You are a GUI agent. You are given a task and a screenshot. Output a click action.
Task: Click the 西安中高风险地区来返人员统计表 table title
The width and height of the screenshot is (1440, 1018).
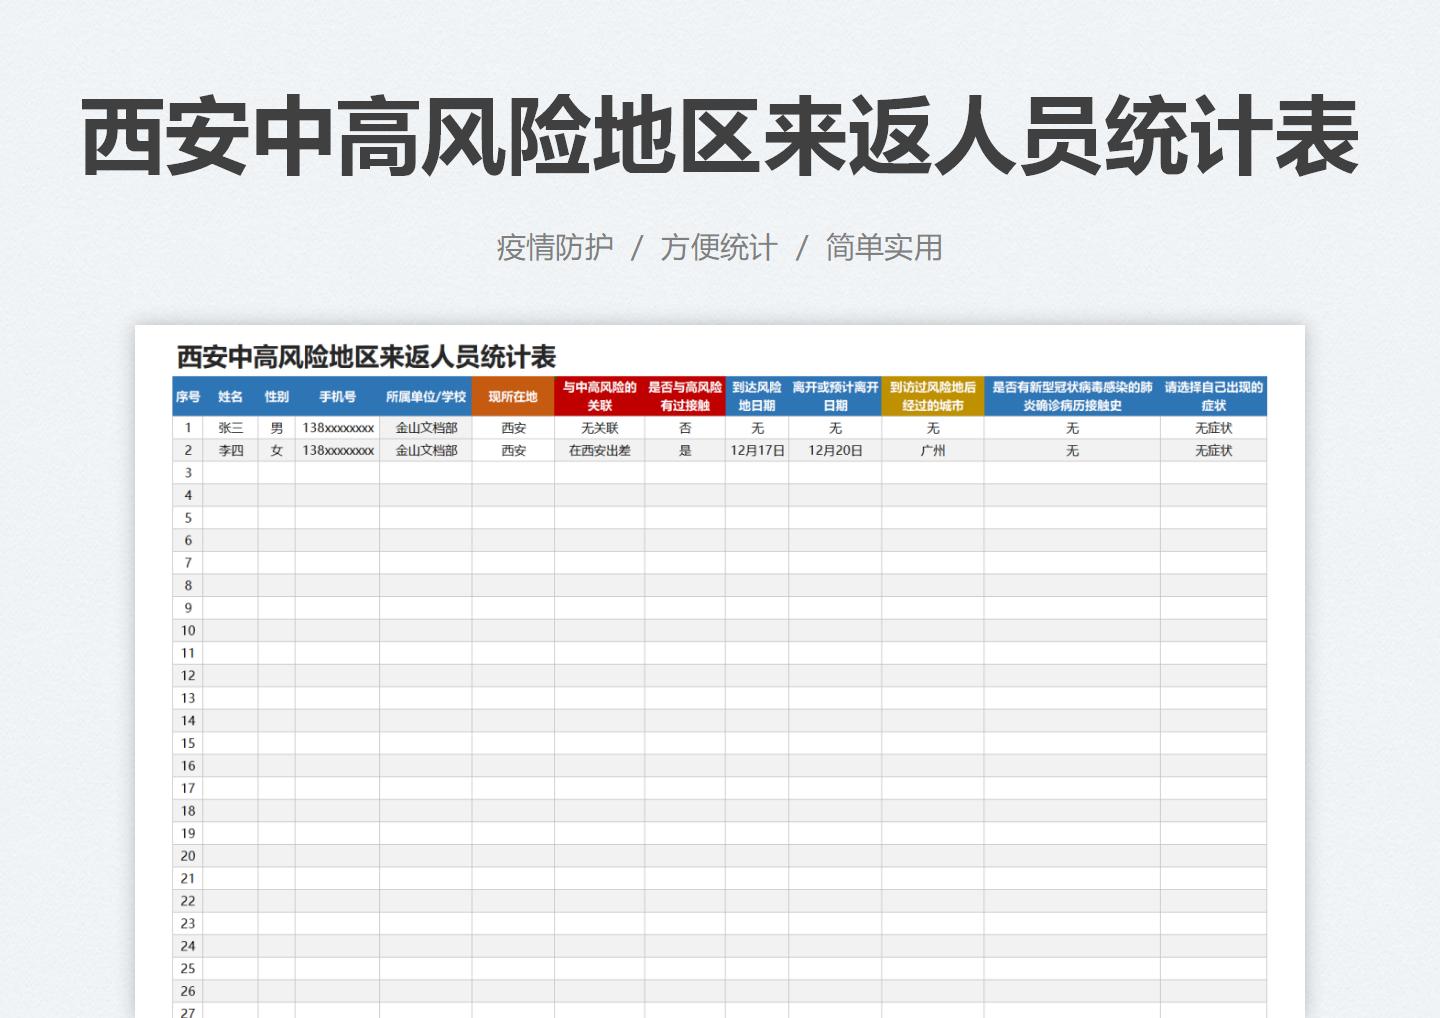(365, 354)
